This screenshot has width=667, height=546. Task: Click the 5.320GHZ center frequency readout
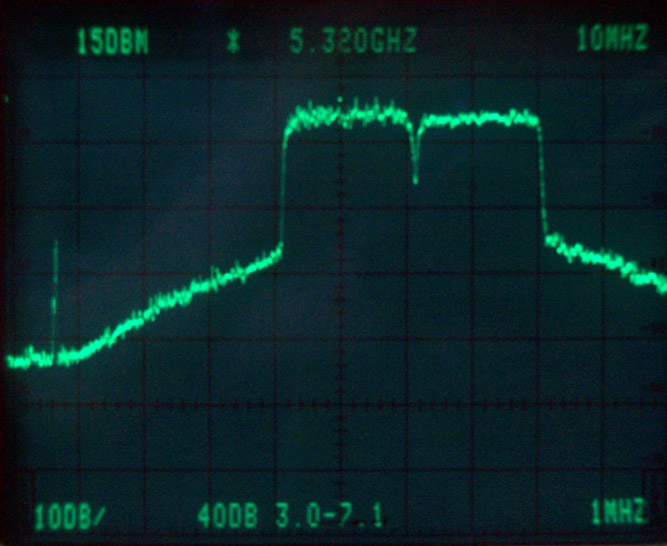click(x=353, y=42)
